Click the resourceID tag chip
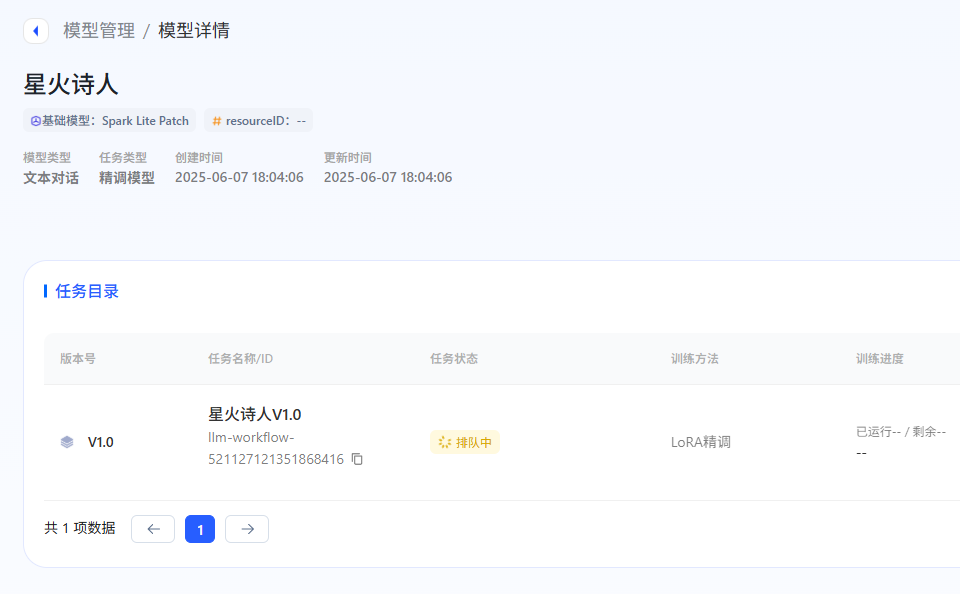The height and width of the screenshot is (594, 960). click(x=259, y=120)
